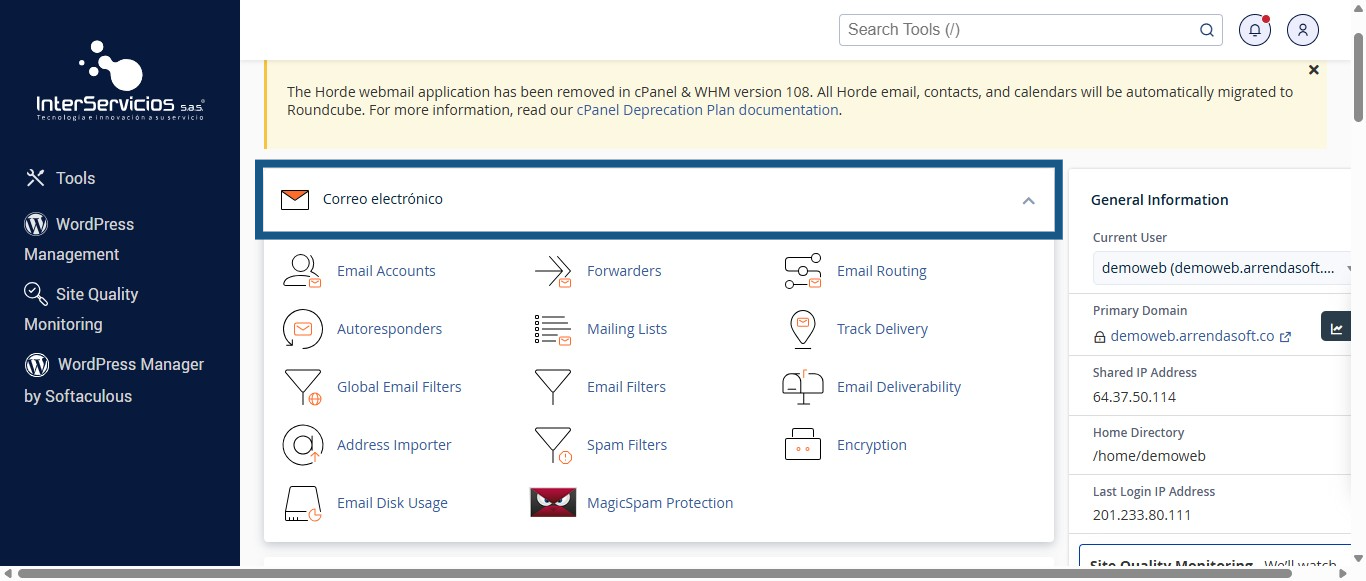Open the Email Accounts link
Screen dimensions: 1366x581
(386, 271)
